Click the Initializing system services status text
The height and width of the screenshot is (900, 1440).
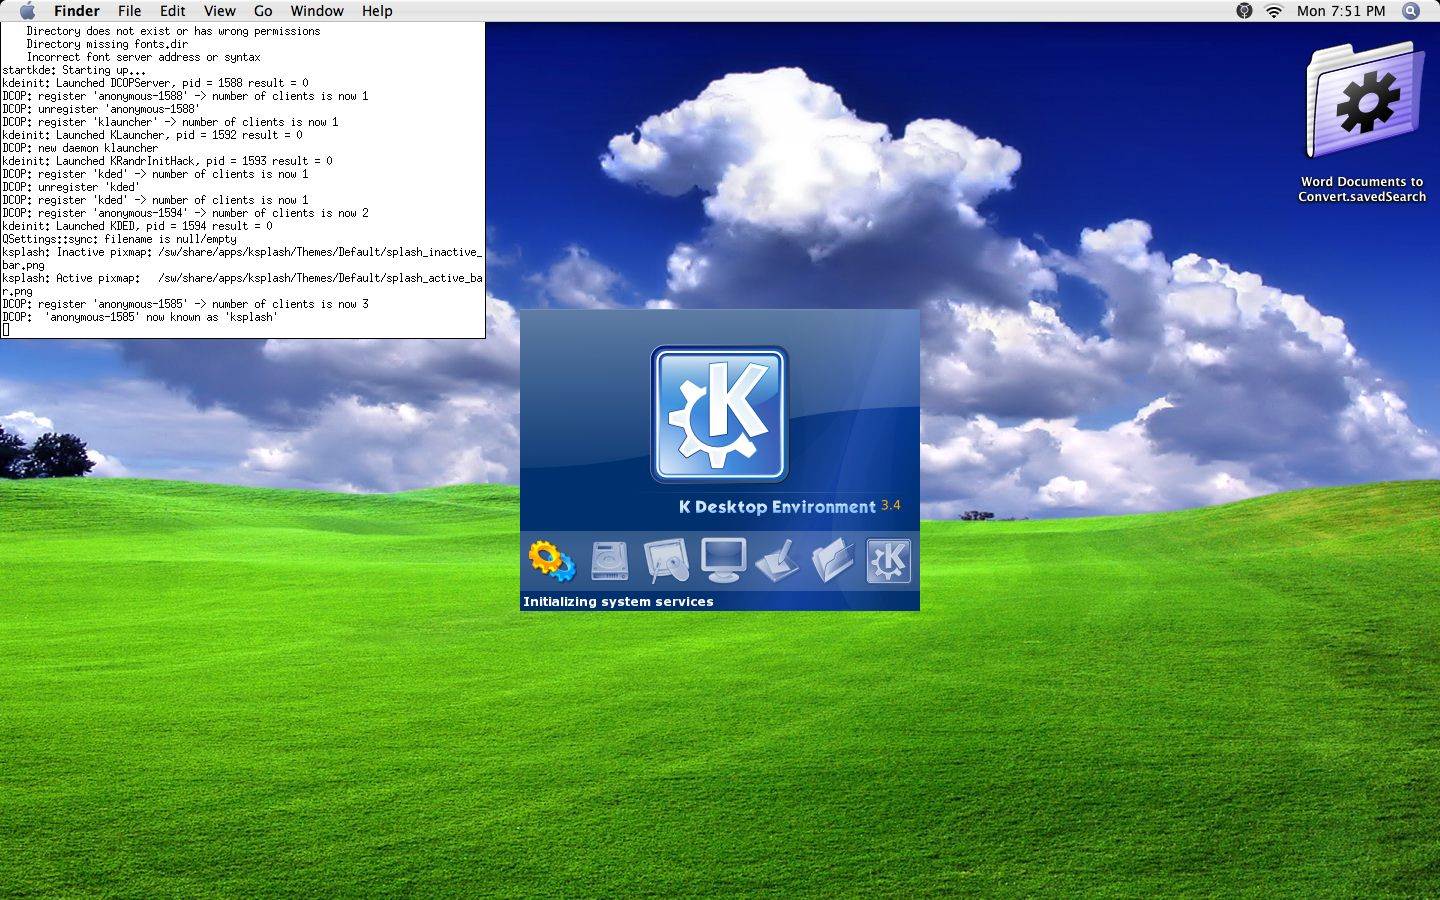coord(618,601)
